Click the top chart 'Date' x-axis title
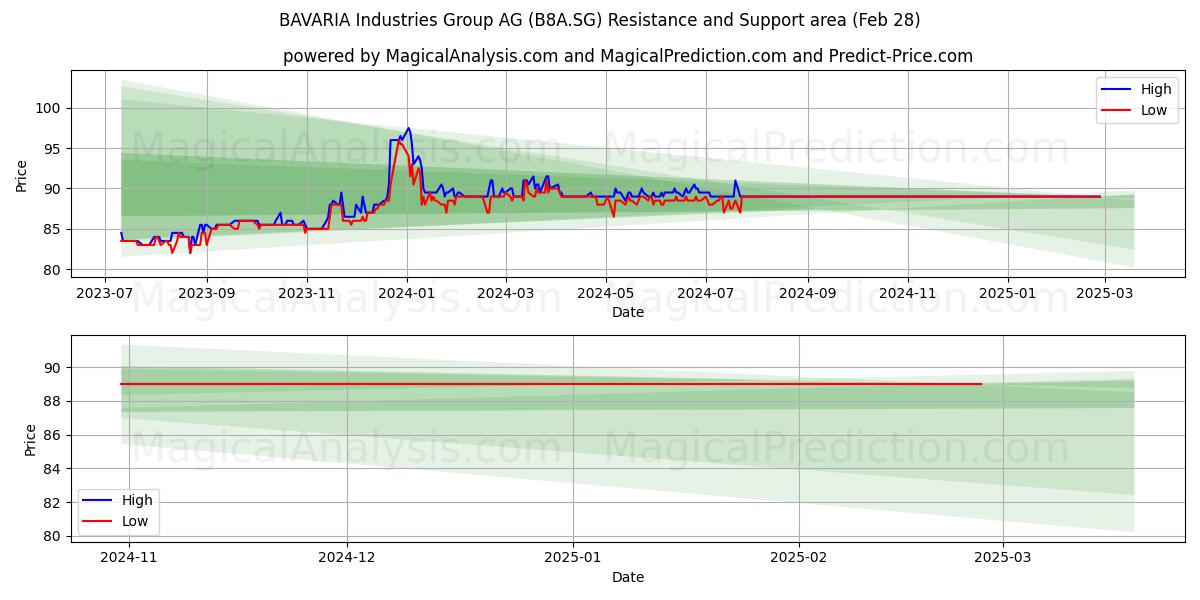 click(628, 313)
